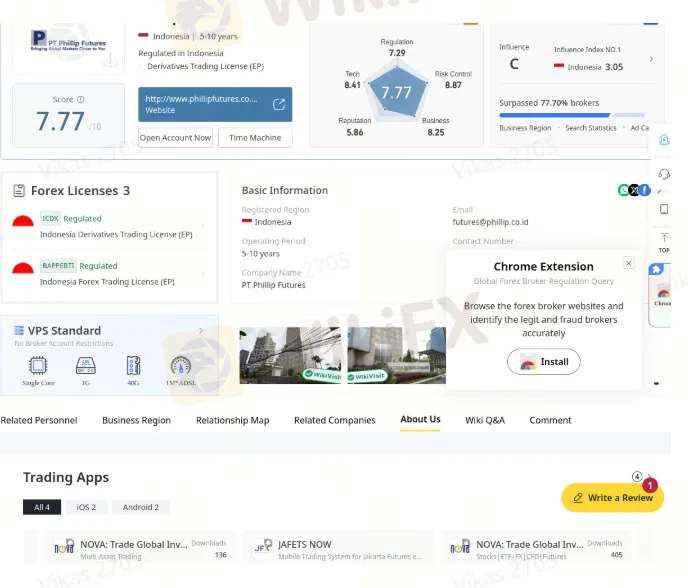The height and width of the screenshot is (588, 688).
Task: Expand the ICDX Regulated license row arrow
Action: coord(203,226)
